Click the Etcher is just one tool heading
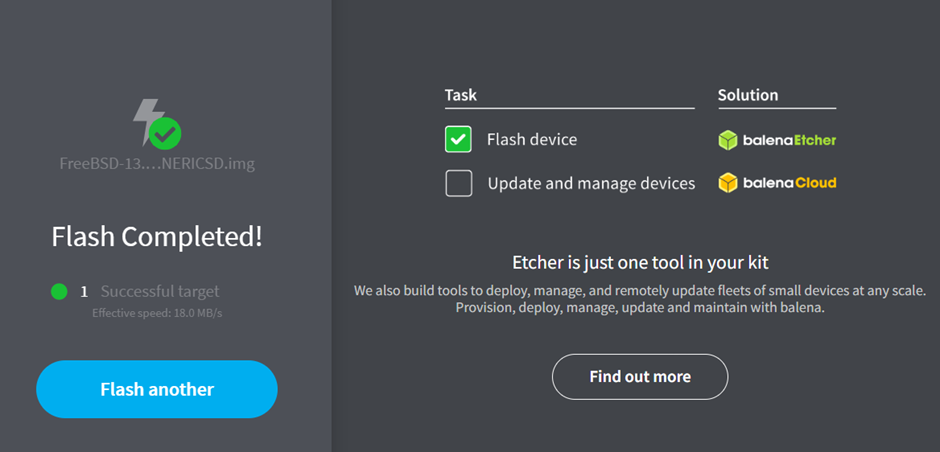 tap(640, 262)
